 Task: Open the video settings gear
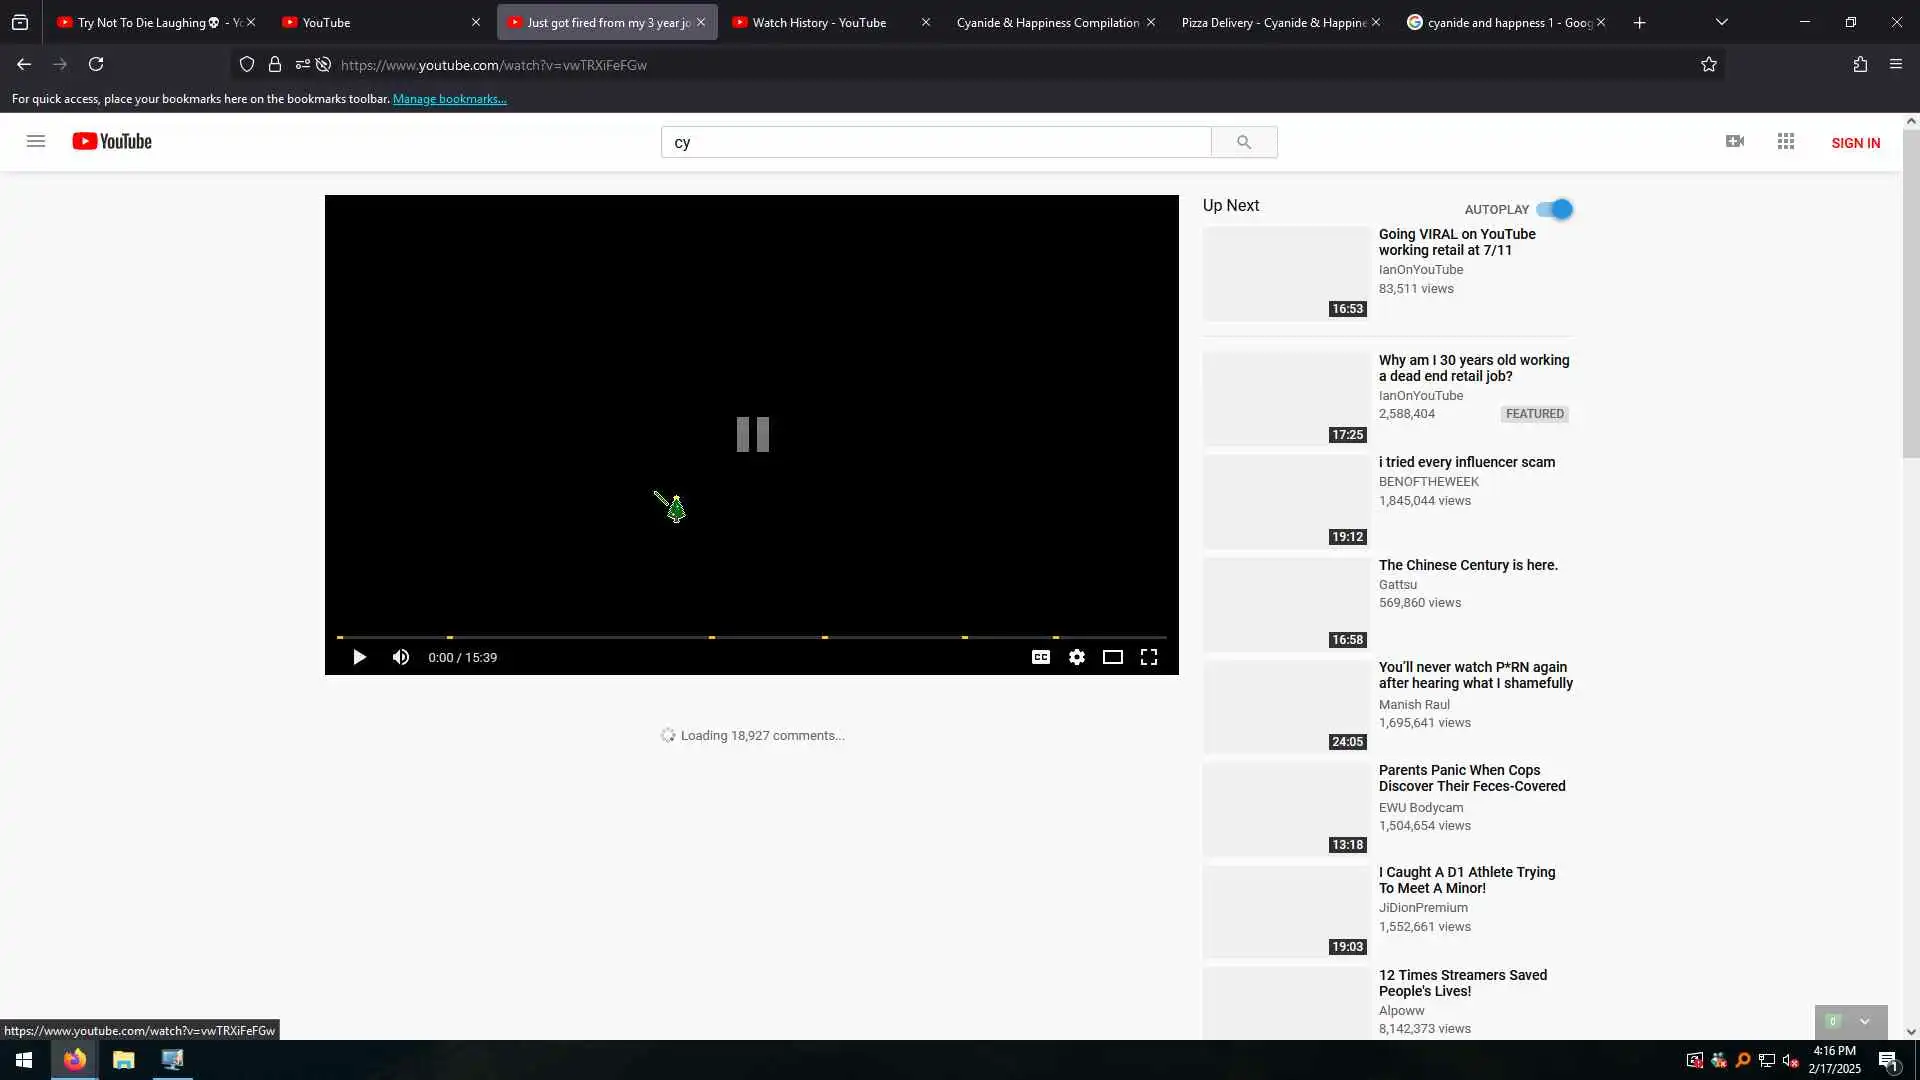click(1077, 657)
